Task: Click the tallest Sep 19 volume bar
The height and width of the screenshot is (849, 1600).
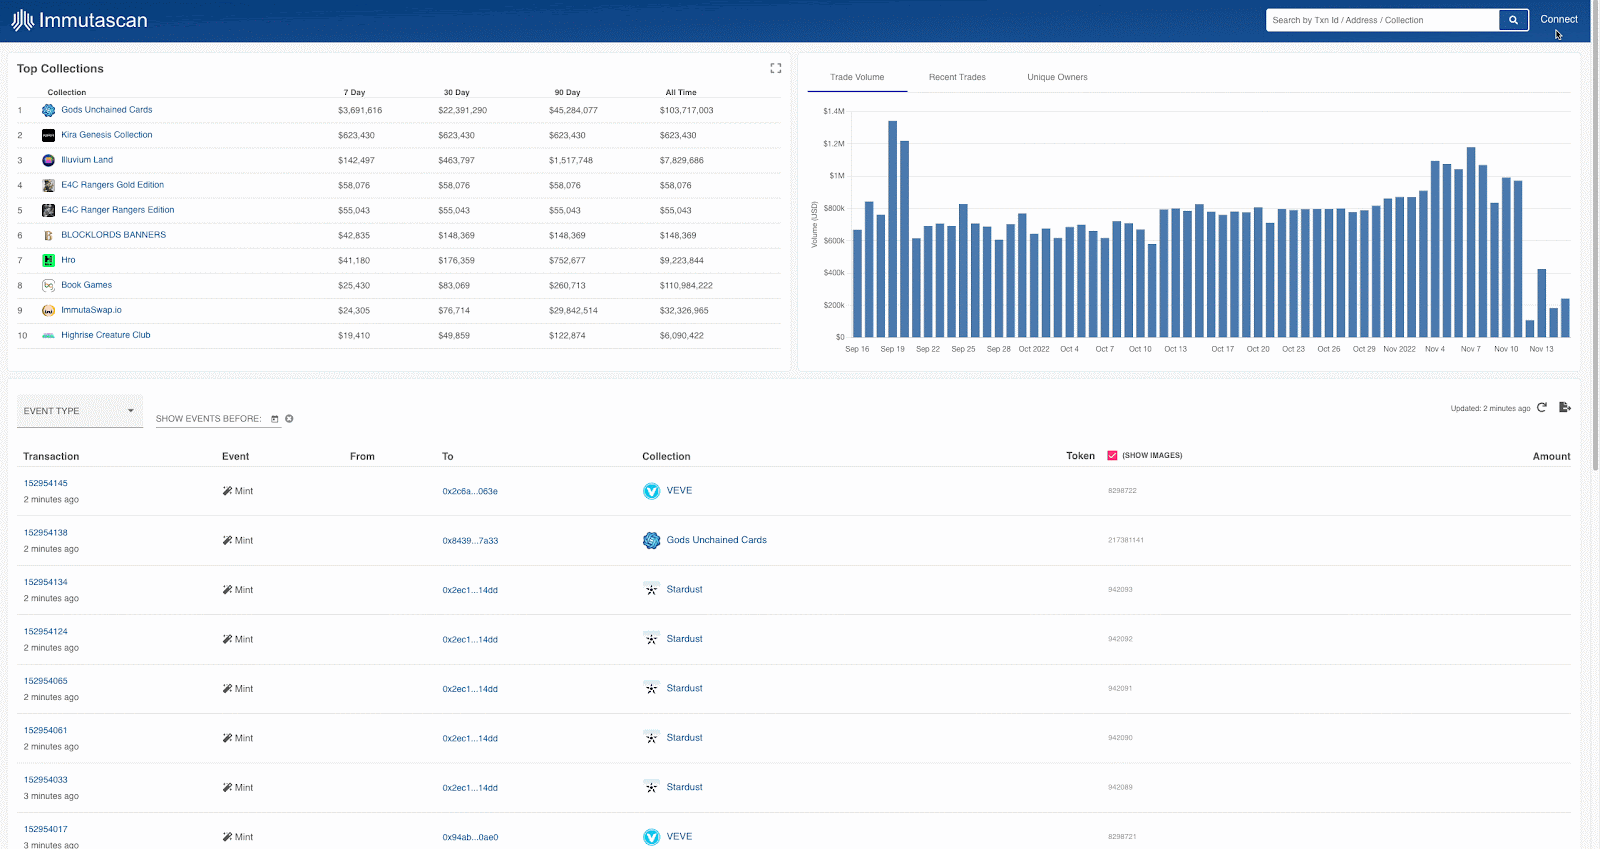Action: (893, 229)
